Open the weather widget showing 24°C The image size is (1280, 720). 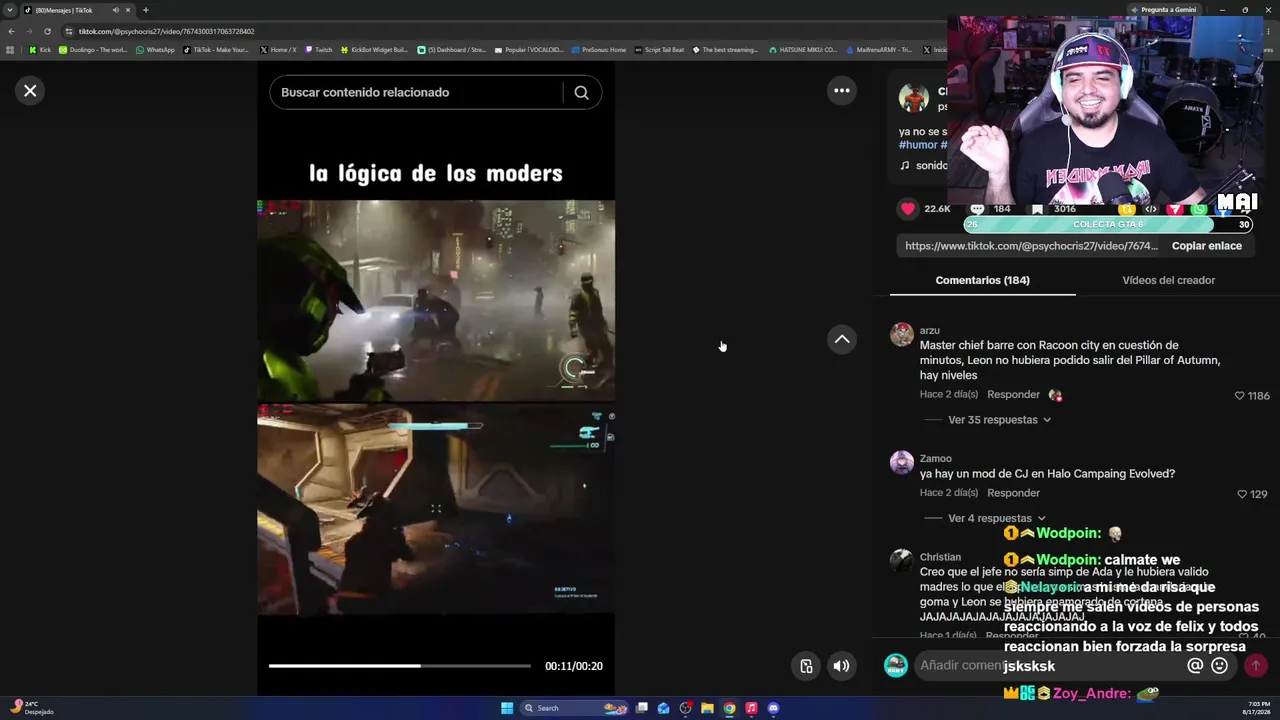[30, 708]
